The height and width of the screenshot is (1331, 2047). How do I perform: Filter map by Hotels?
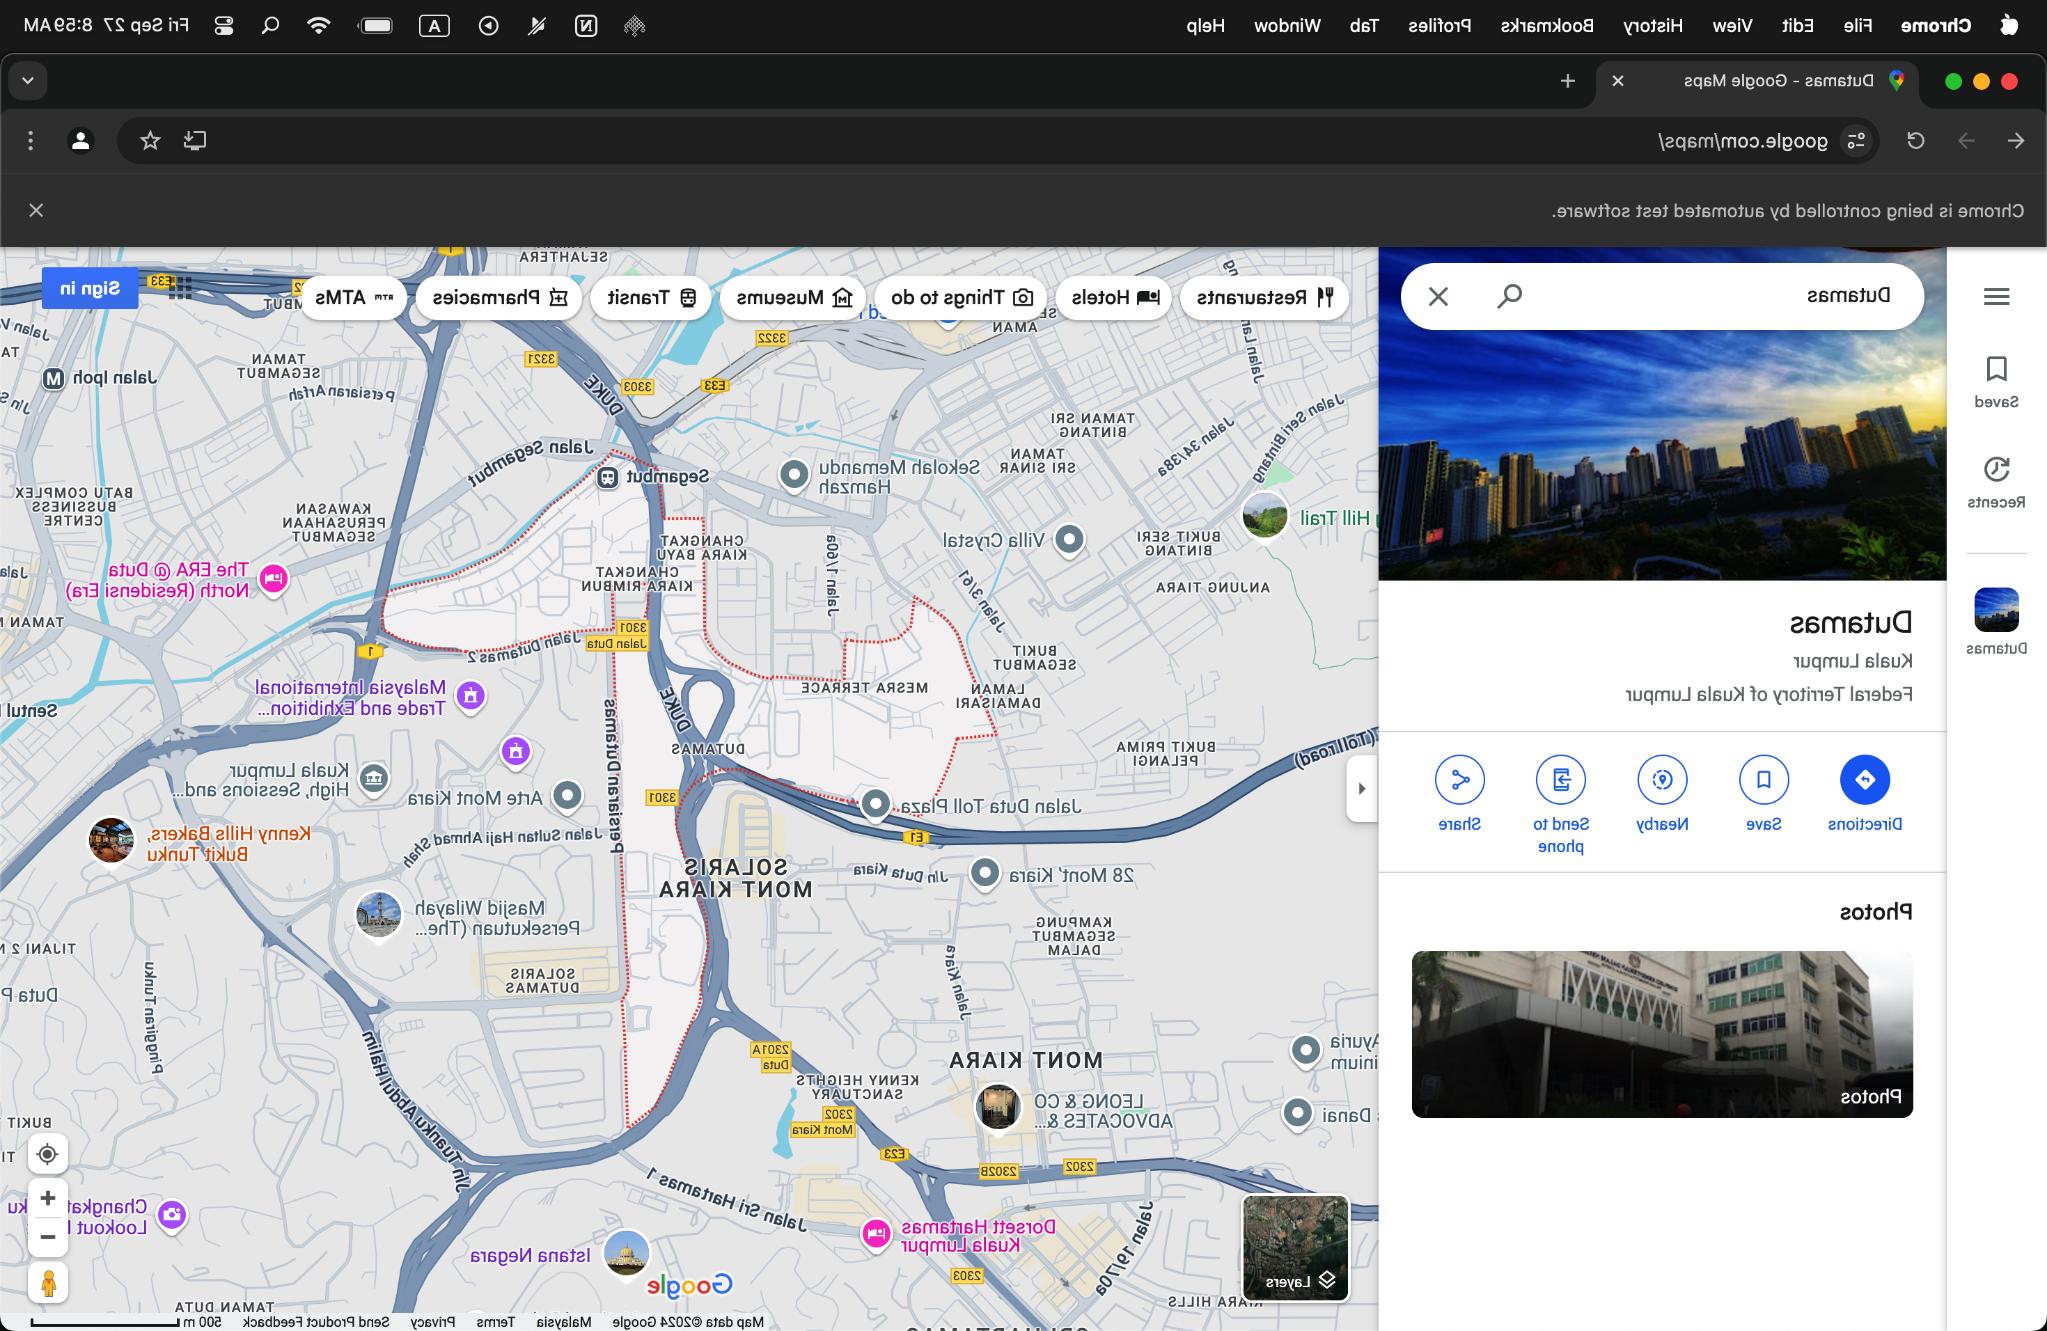coord(1114,297)
